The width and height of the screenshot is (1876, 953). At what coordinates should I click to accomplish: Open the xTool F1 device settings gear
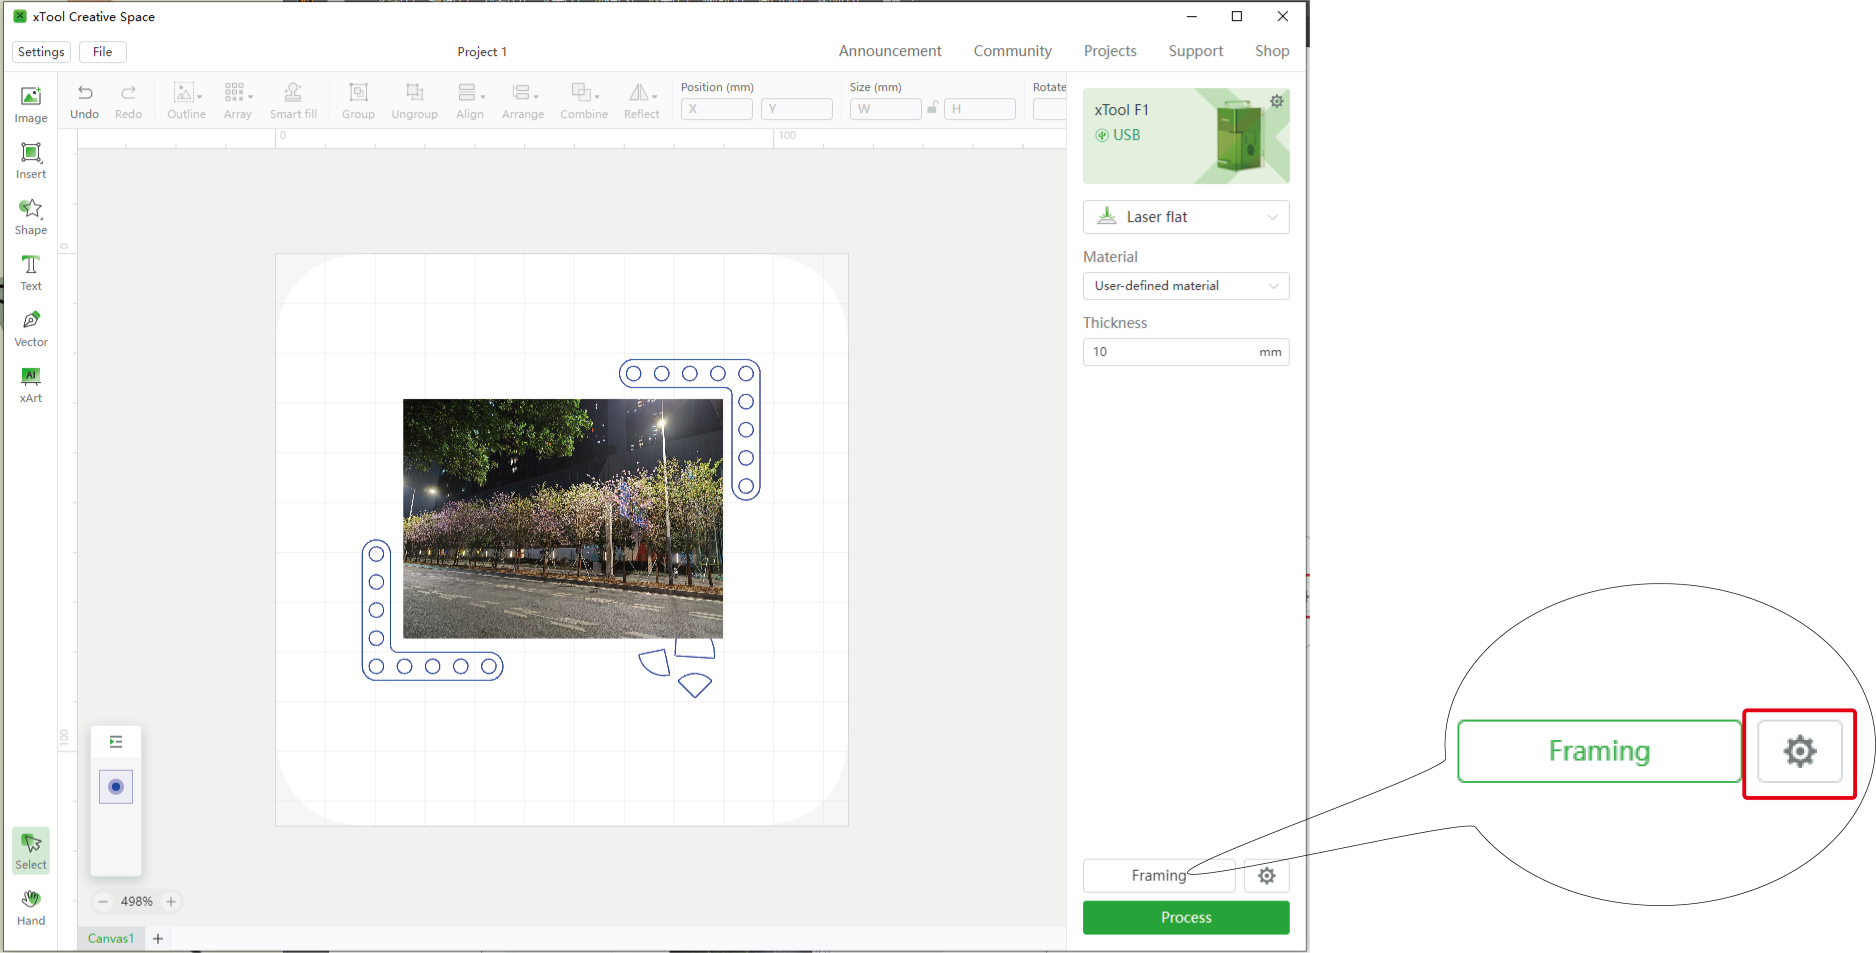coord(1276,101)
